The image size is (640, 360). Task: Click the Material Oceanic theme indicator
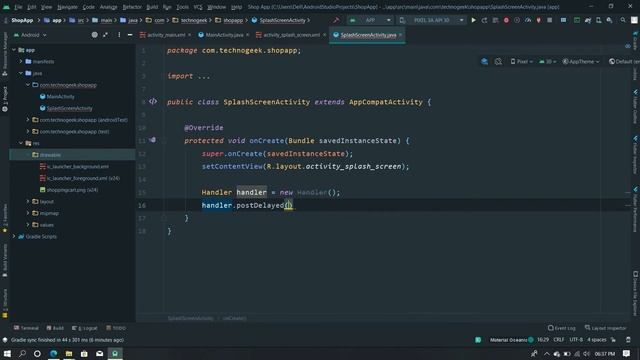512,340
